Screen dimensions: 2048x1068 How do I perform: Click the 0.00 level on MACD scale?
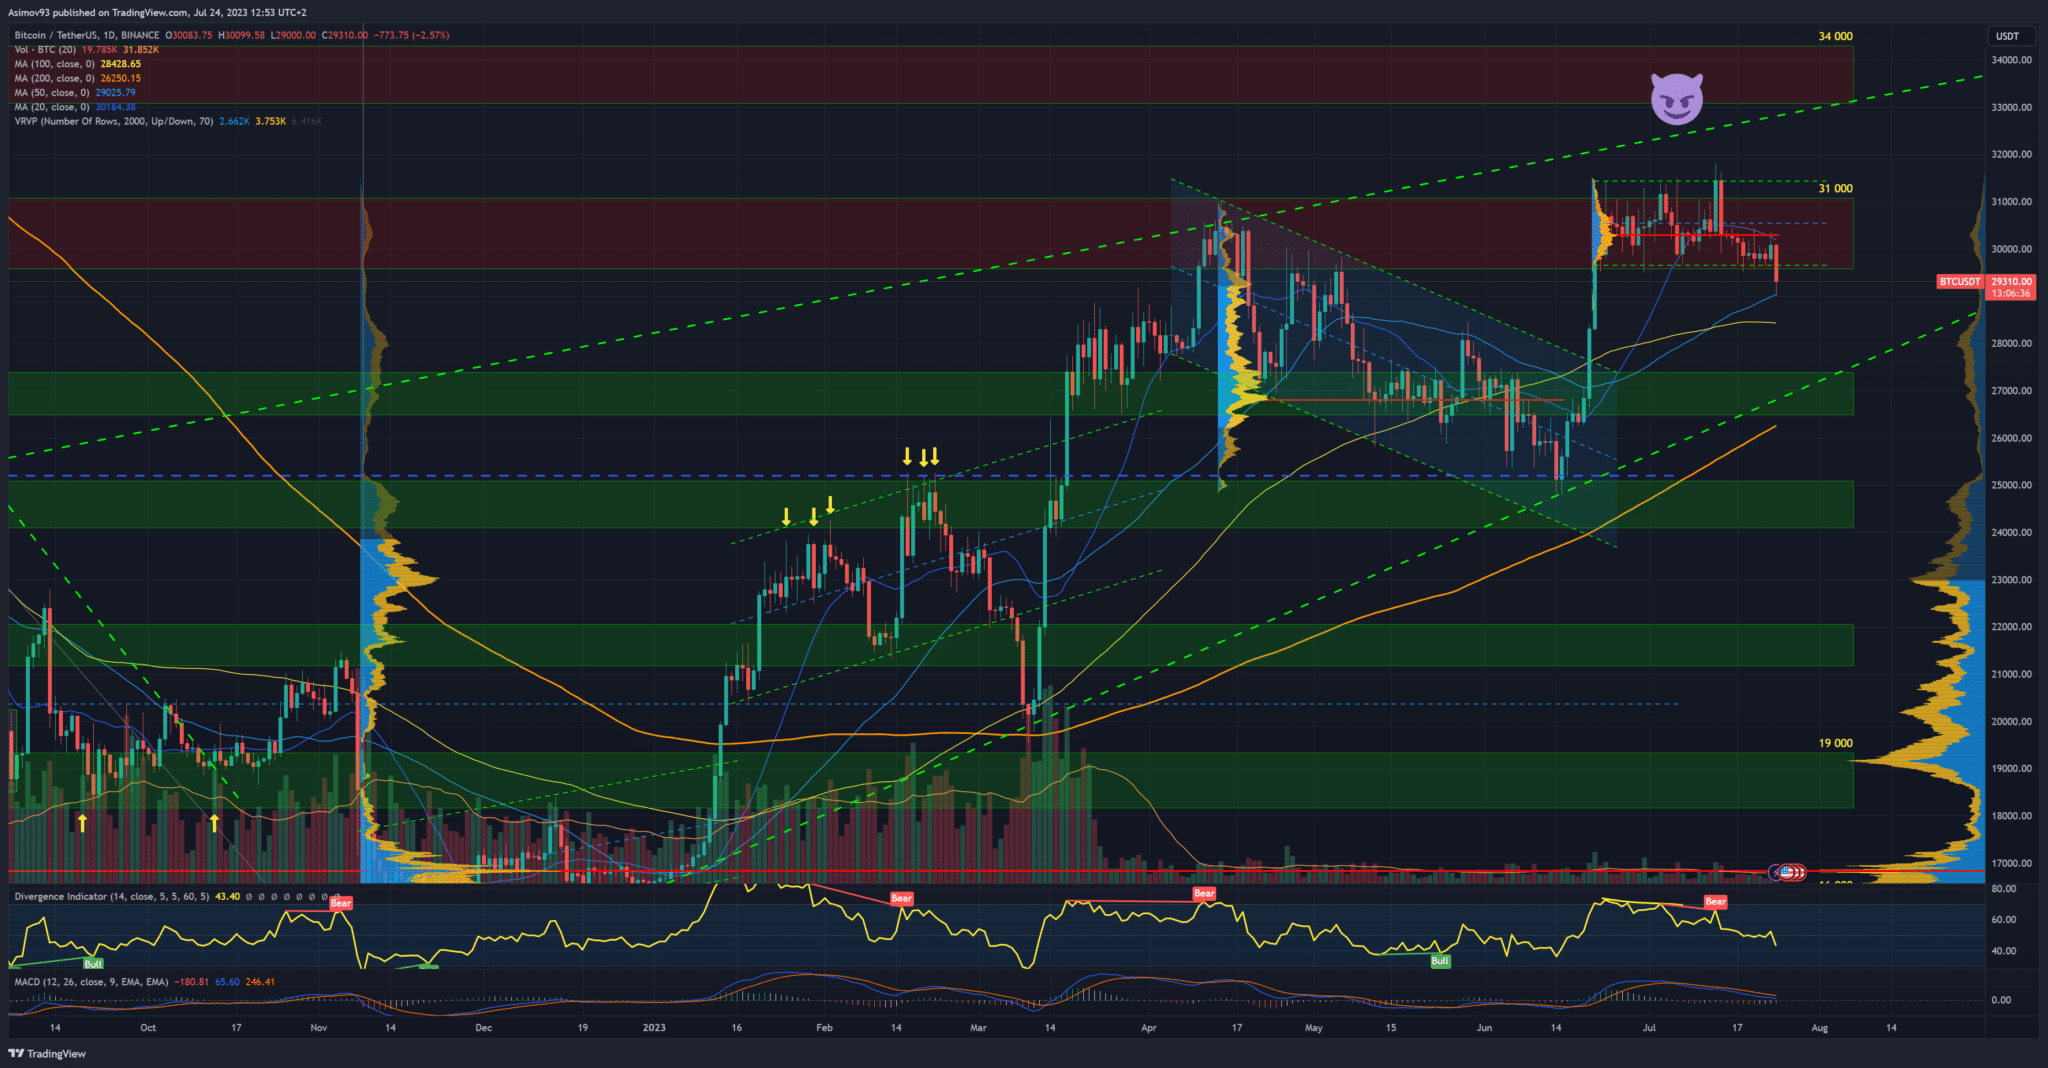click(2000, 1000)
